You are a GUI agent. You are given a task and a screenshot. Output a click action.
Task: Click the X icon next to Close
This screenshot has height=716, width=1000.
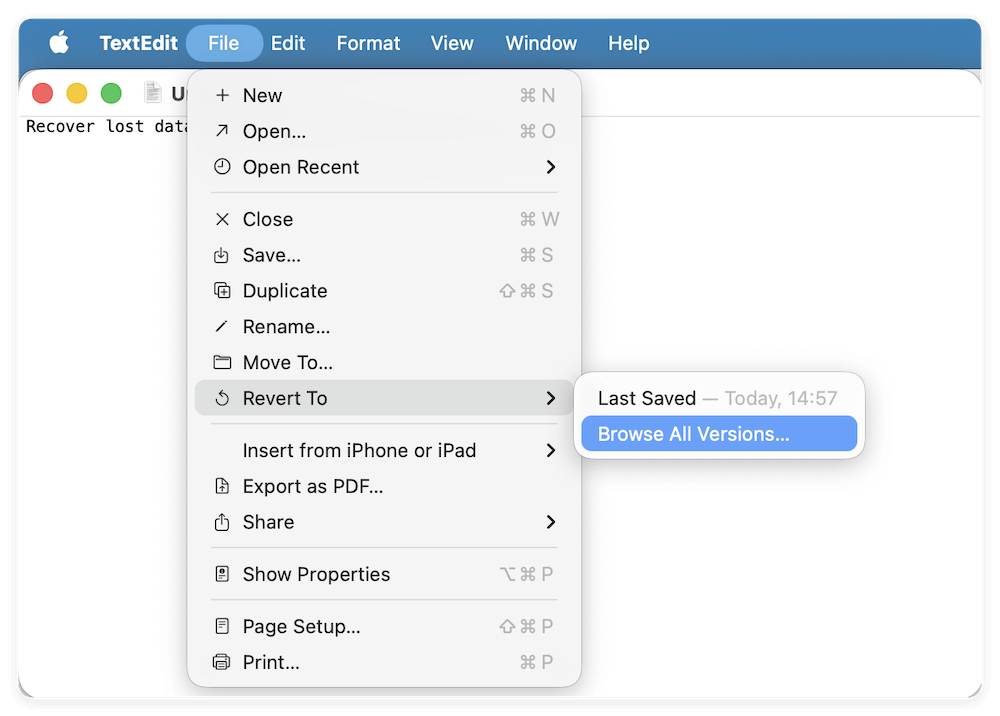220,219
